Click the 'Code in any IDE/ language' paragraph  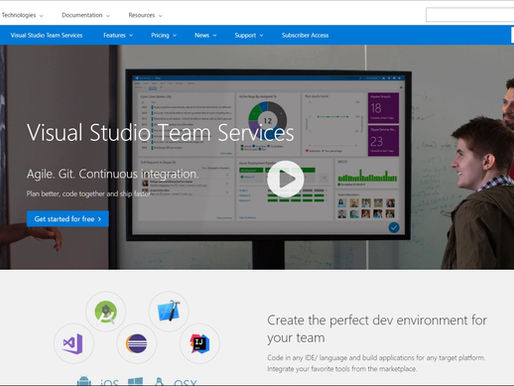click(376, 363)
